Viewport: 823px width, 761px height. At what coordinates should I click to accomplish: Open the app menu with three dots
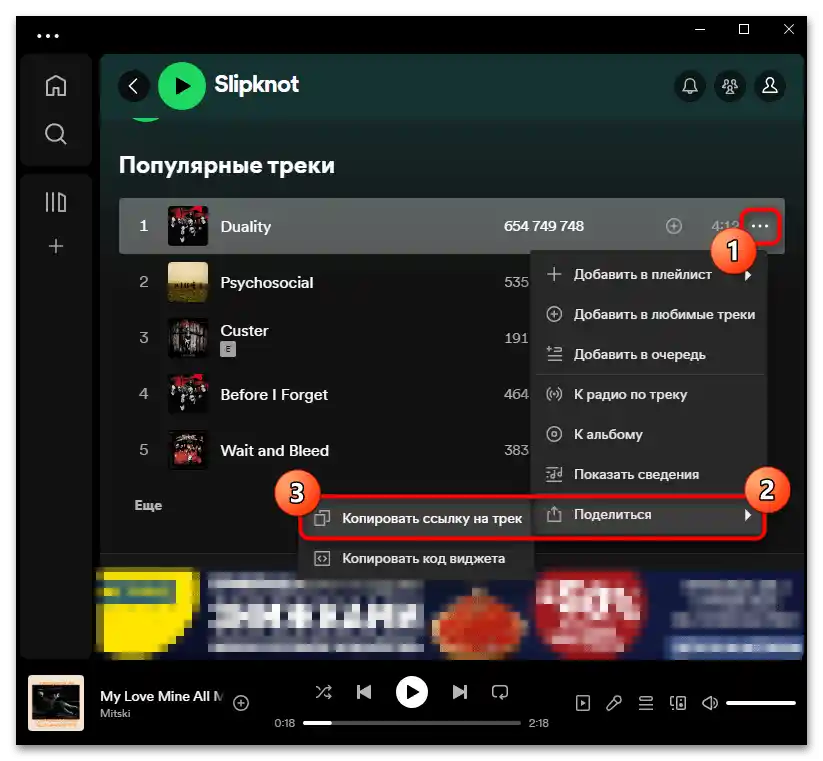(x=48, y=35)
